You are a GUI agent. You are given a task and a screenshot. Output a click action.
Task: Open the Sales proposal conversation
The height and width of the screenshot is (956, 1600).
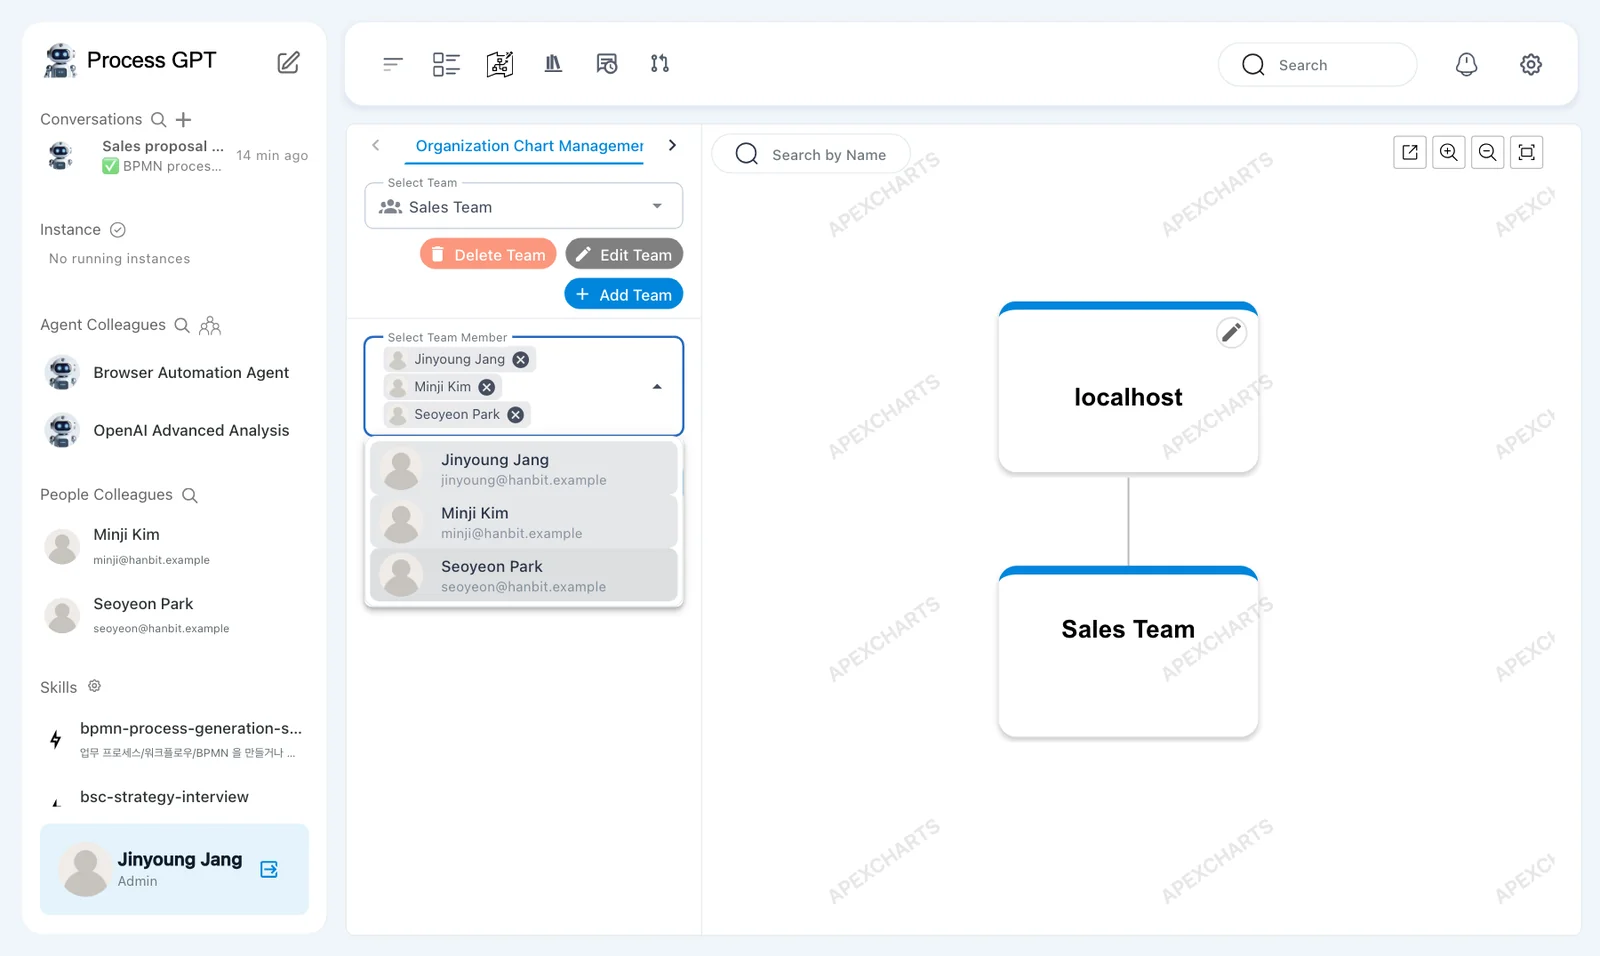pos(174,156)
